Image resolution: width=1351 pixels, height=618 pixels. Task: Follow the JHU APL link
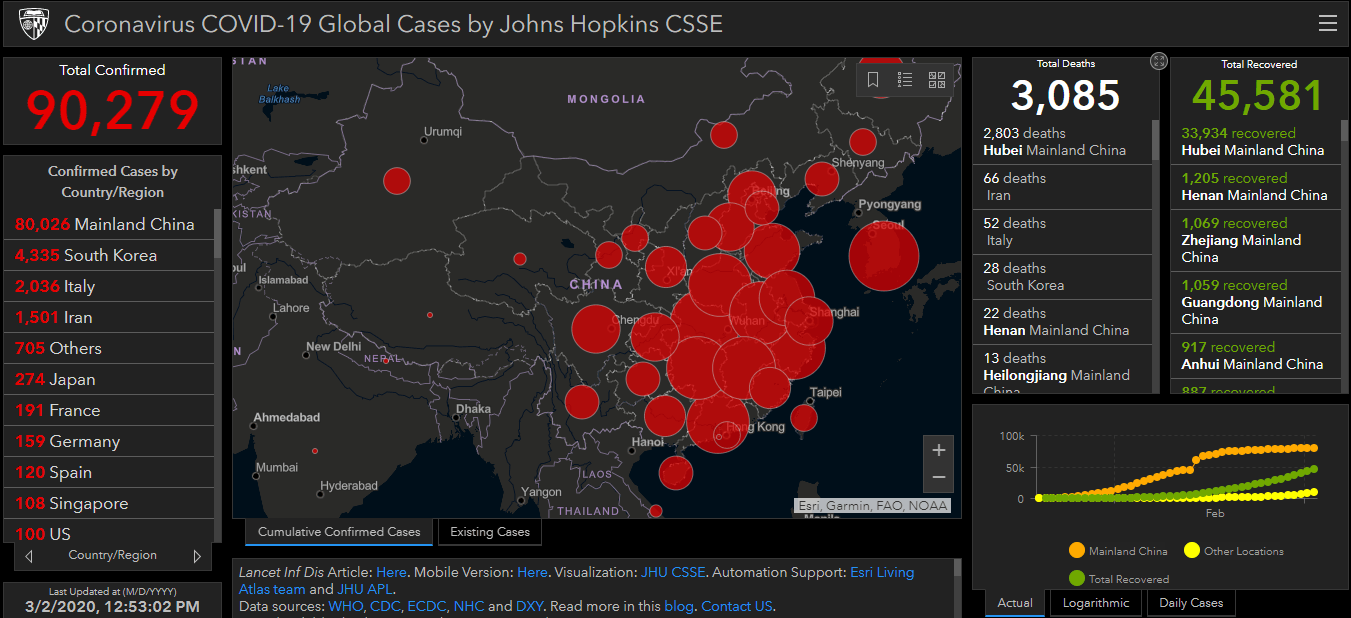coord(365,590)
